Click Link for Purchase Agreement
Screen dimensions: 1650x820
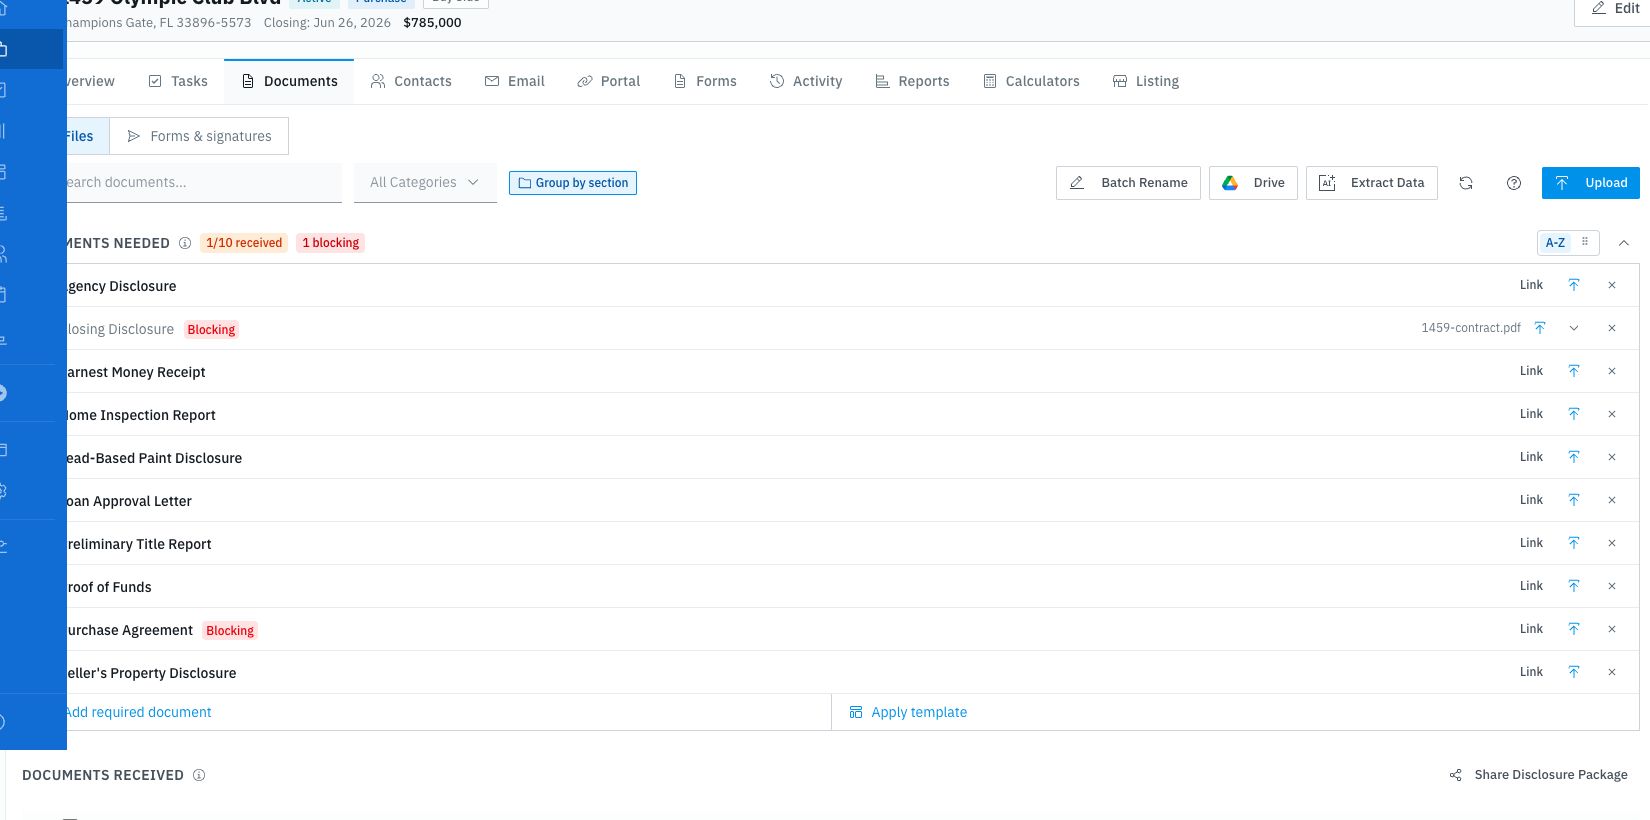(1531, 629)
